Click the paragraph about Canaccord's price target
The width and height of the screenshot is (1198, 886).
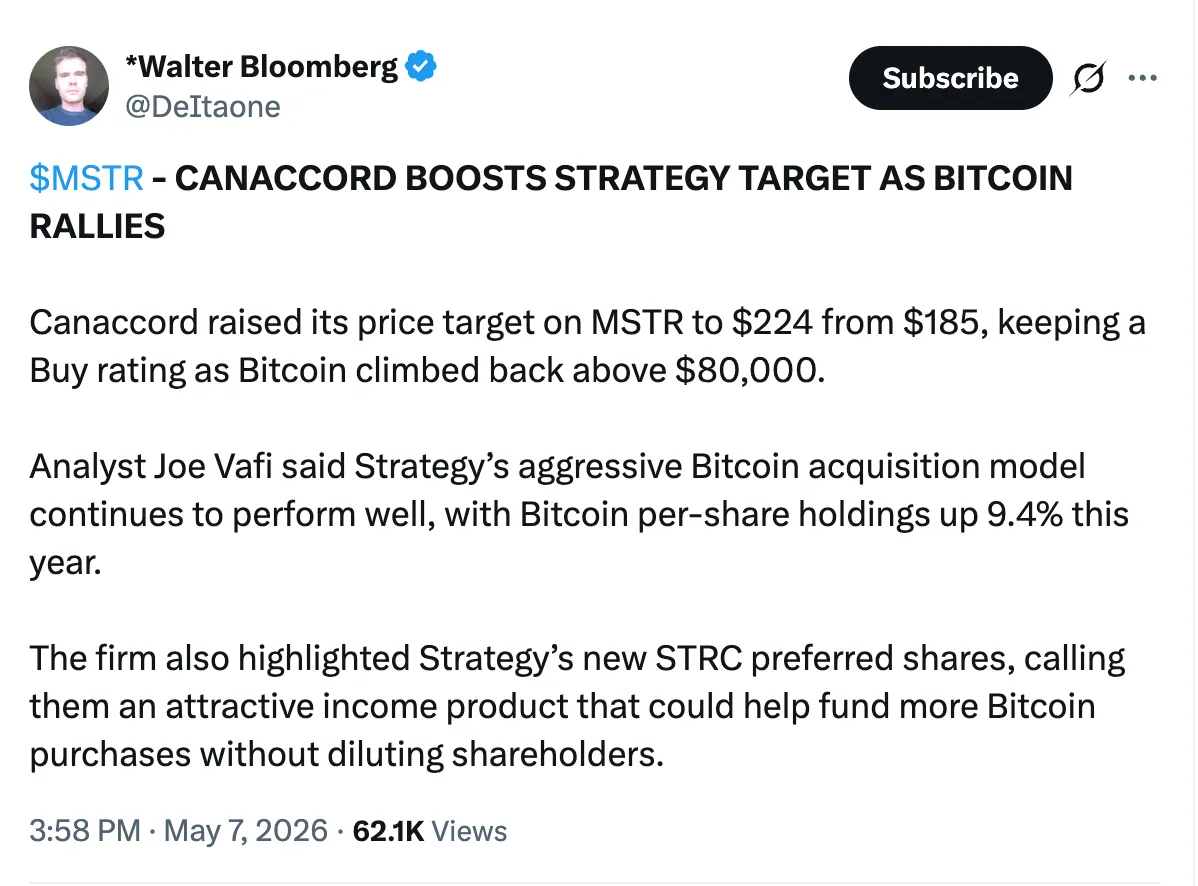tap(587, 346)
